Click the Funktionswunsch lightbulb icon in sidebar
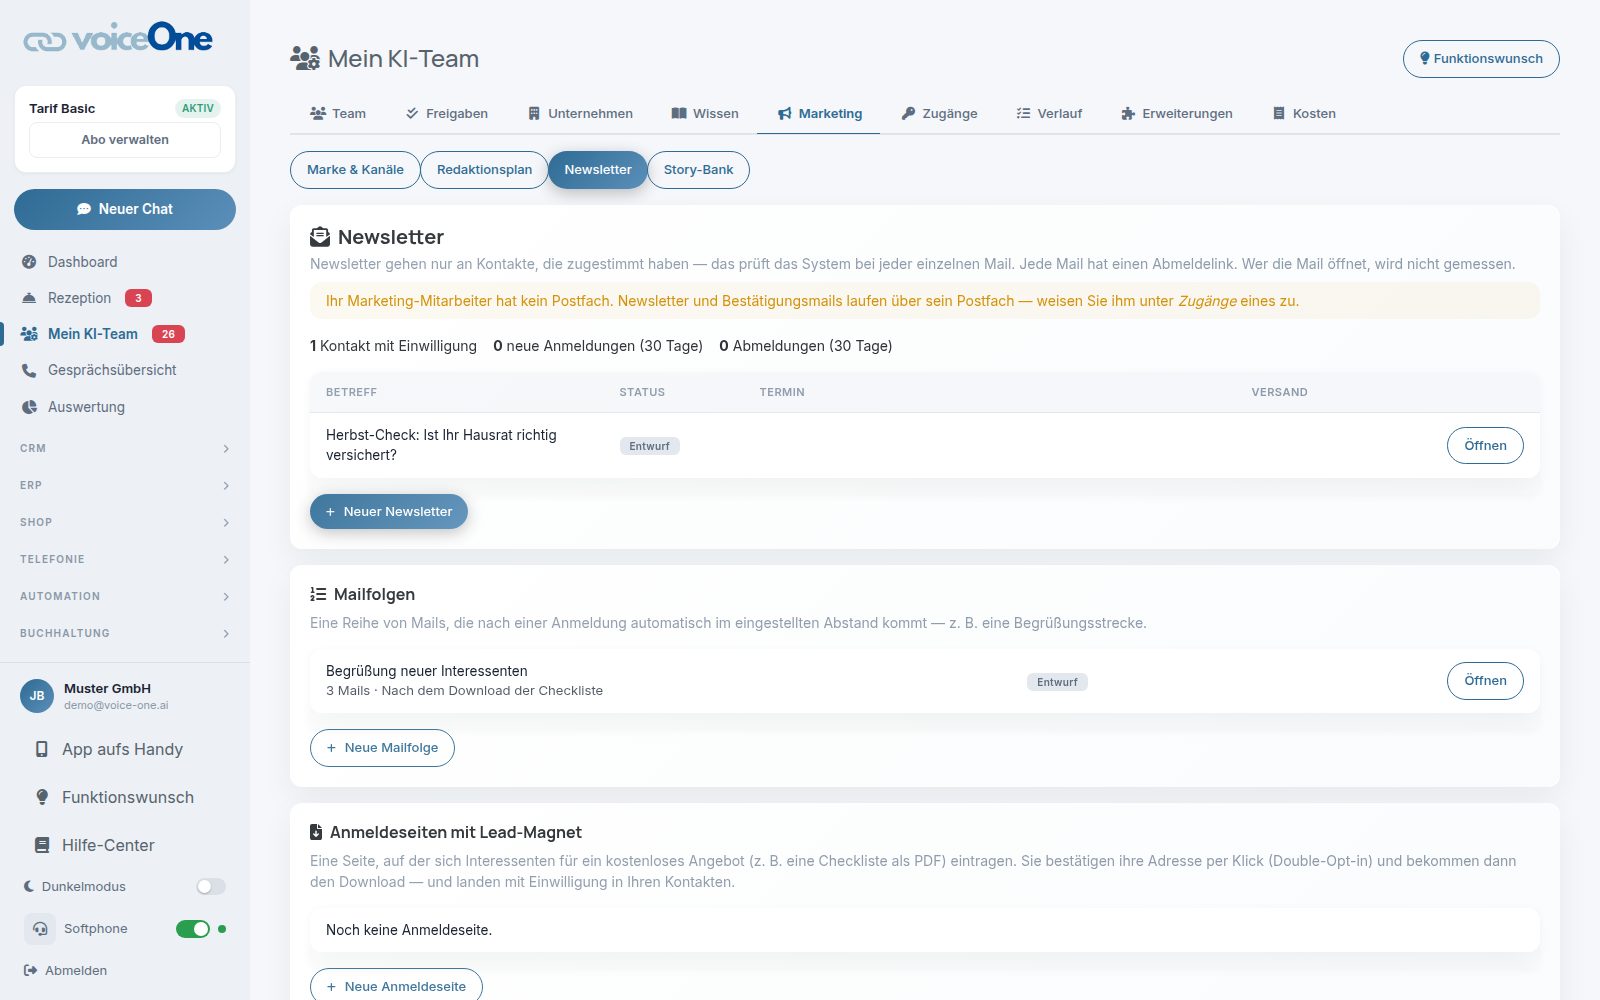The height and width of the screenshot is (1000, 1600). point(42,797)
